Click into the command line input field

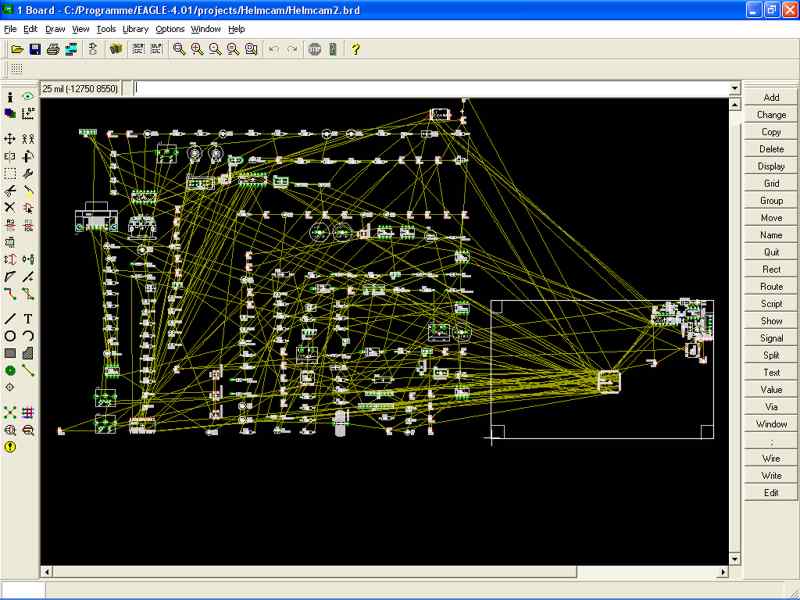[430, 88]
